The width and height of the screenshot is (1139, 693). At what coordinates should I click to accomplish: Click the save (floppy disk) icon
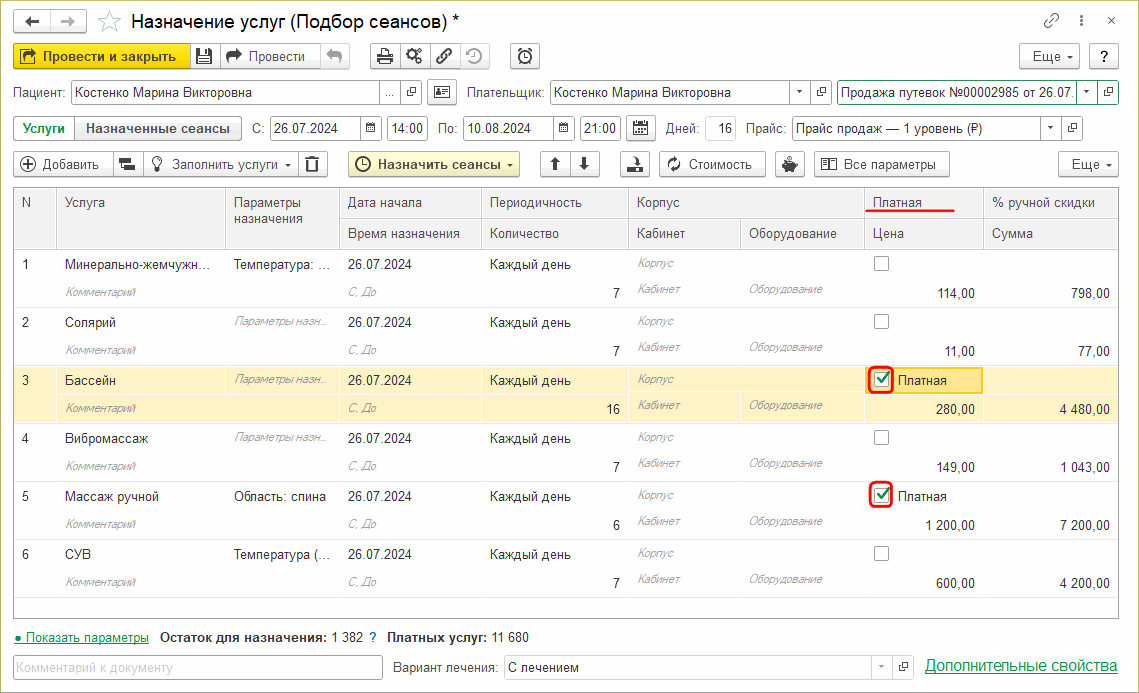[204, 57]
